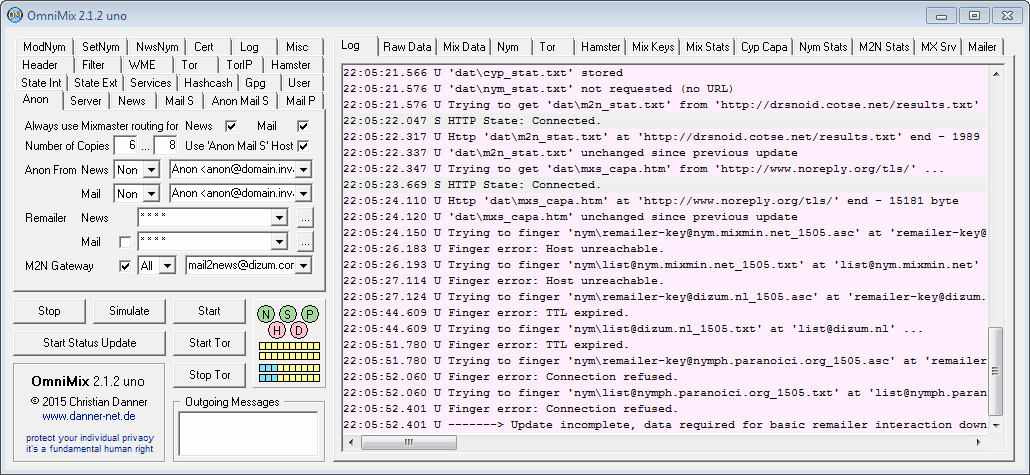The height and width of the screenshot is (475, 1030).
Task: Open Anon From News address dropdown
Action: 303,170
